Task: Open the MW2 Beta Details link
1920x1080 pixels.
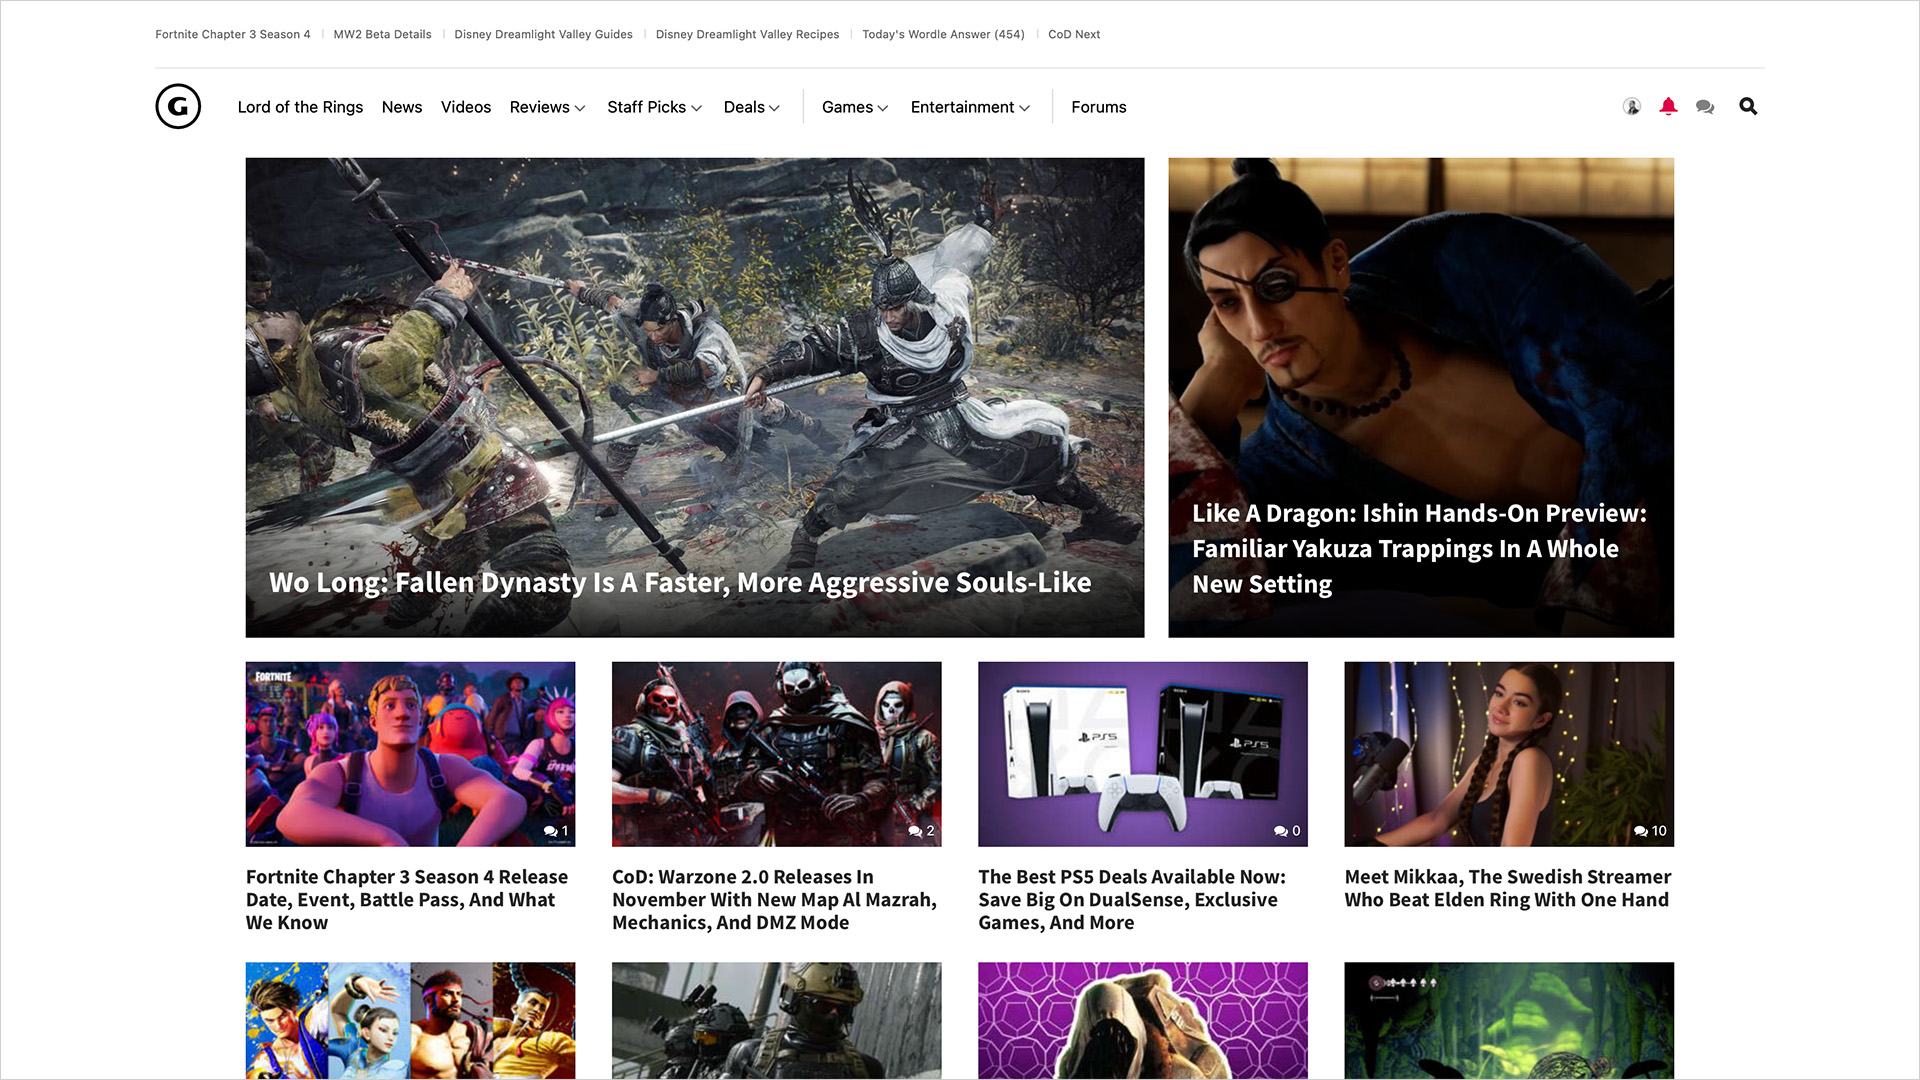Action: [382, 34]
